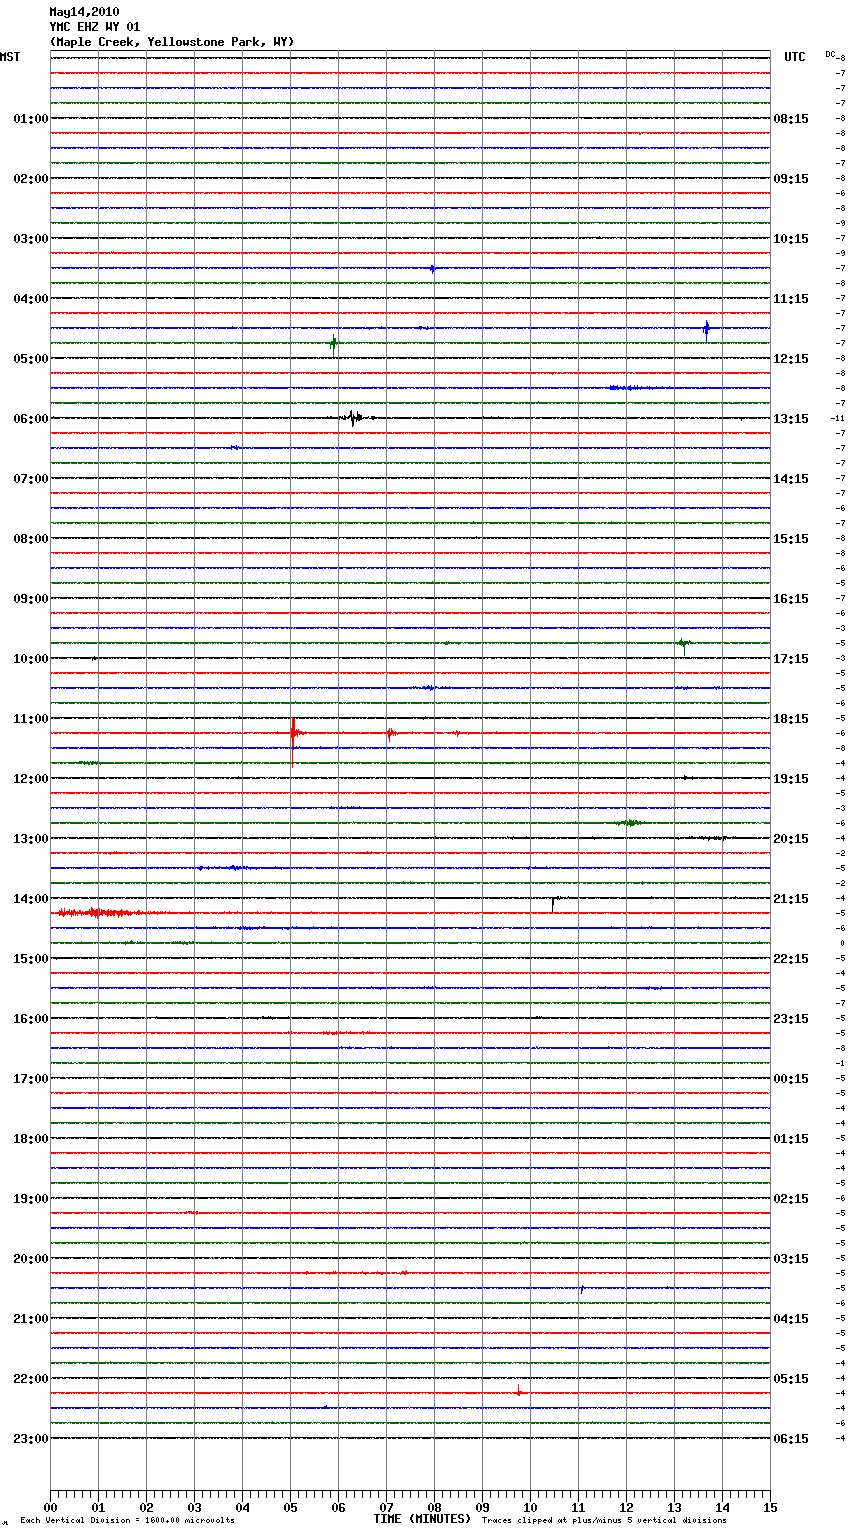Image resolution: width=850 pixels, height=1534 pixels.
Task: Click the 16:15 UTC time label
Action: click(791, 598)
